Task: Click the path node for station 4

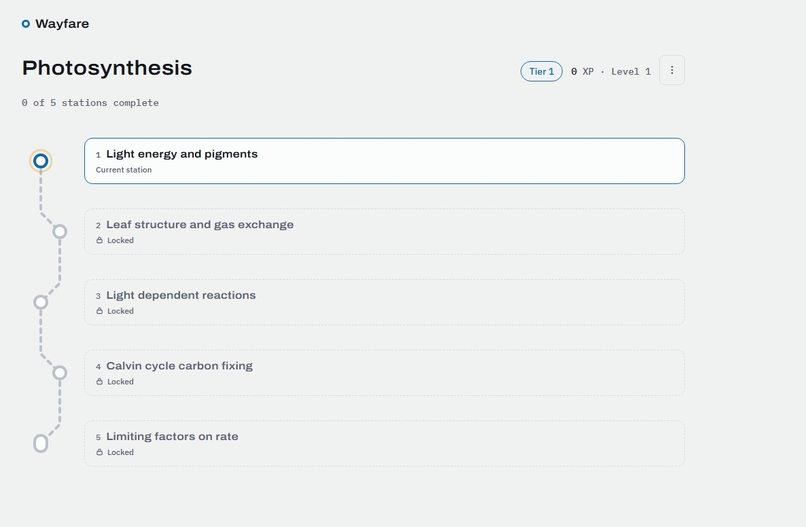Action: (60, 372)
